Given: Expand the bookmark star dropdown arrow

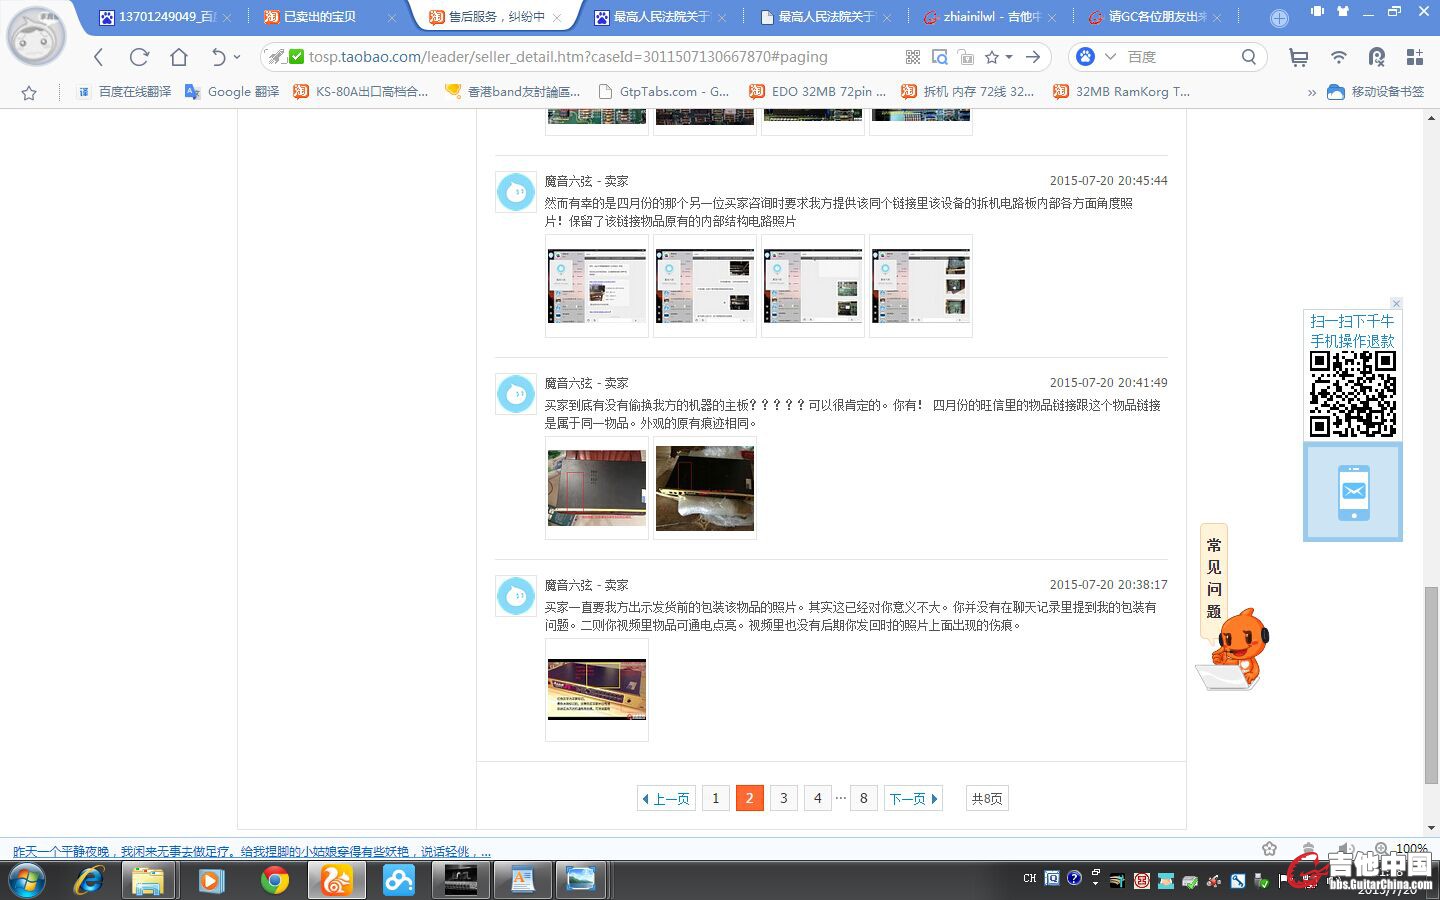Looking at the screenshot, I should click(1009, 57).
